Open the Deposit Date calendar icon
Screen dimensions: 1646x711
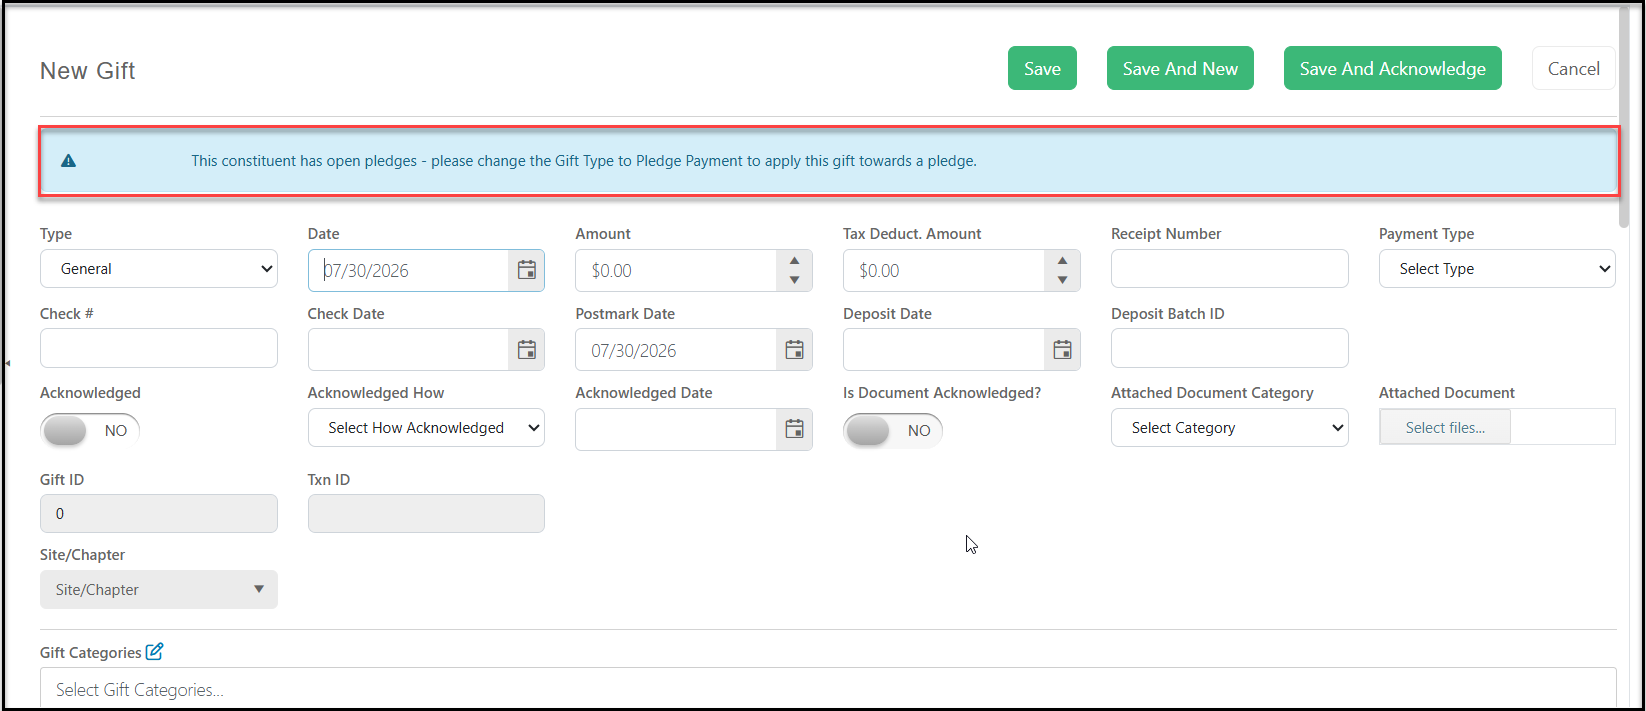(1062, 350)
